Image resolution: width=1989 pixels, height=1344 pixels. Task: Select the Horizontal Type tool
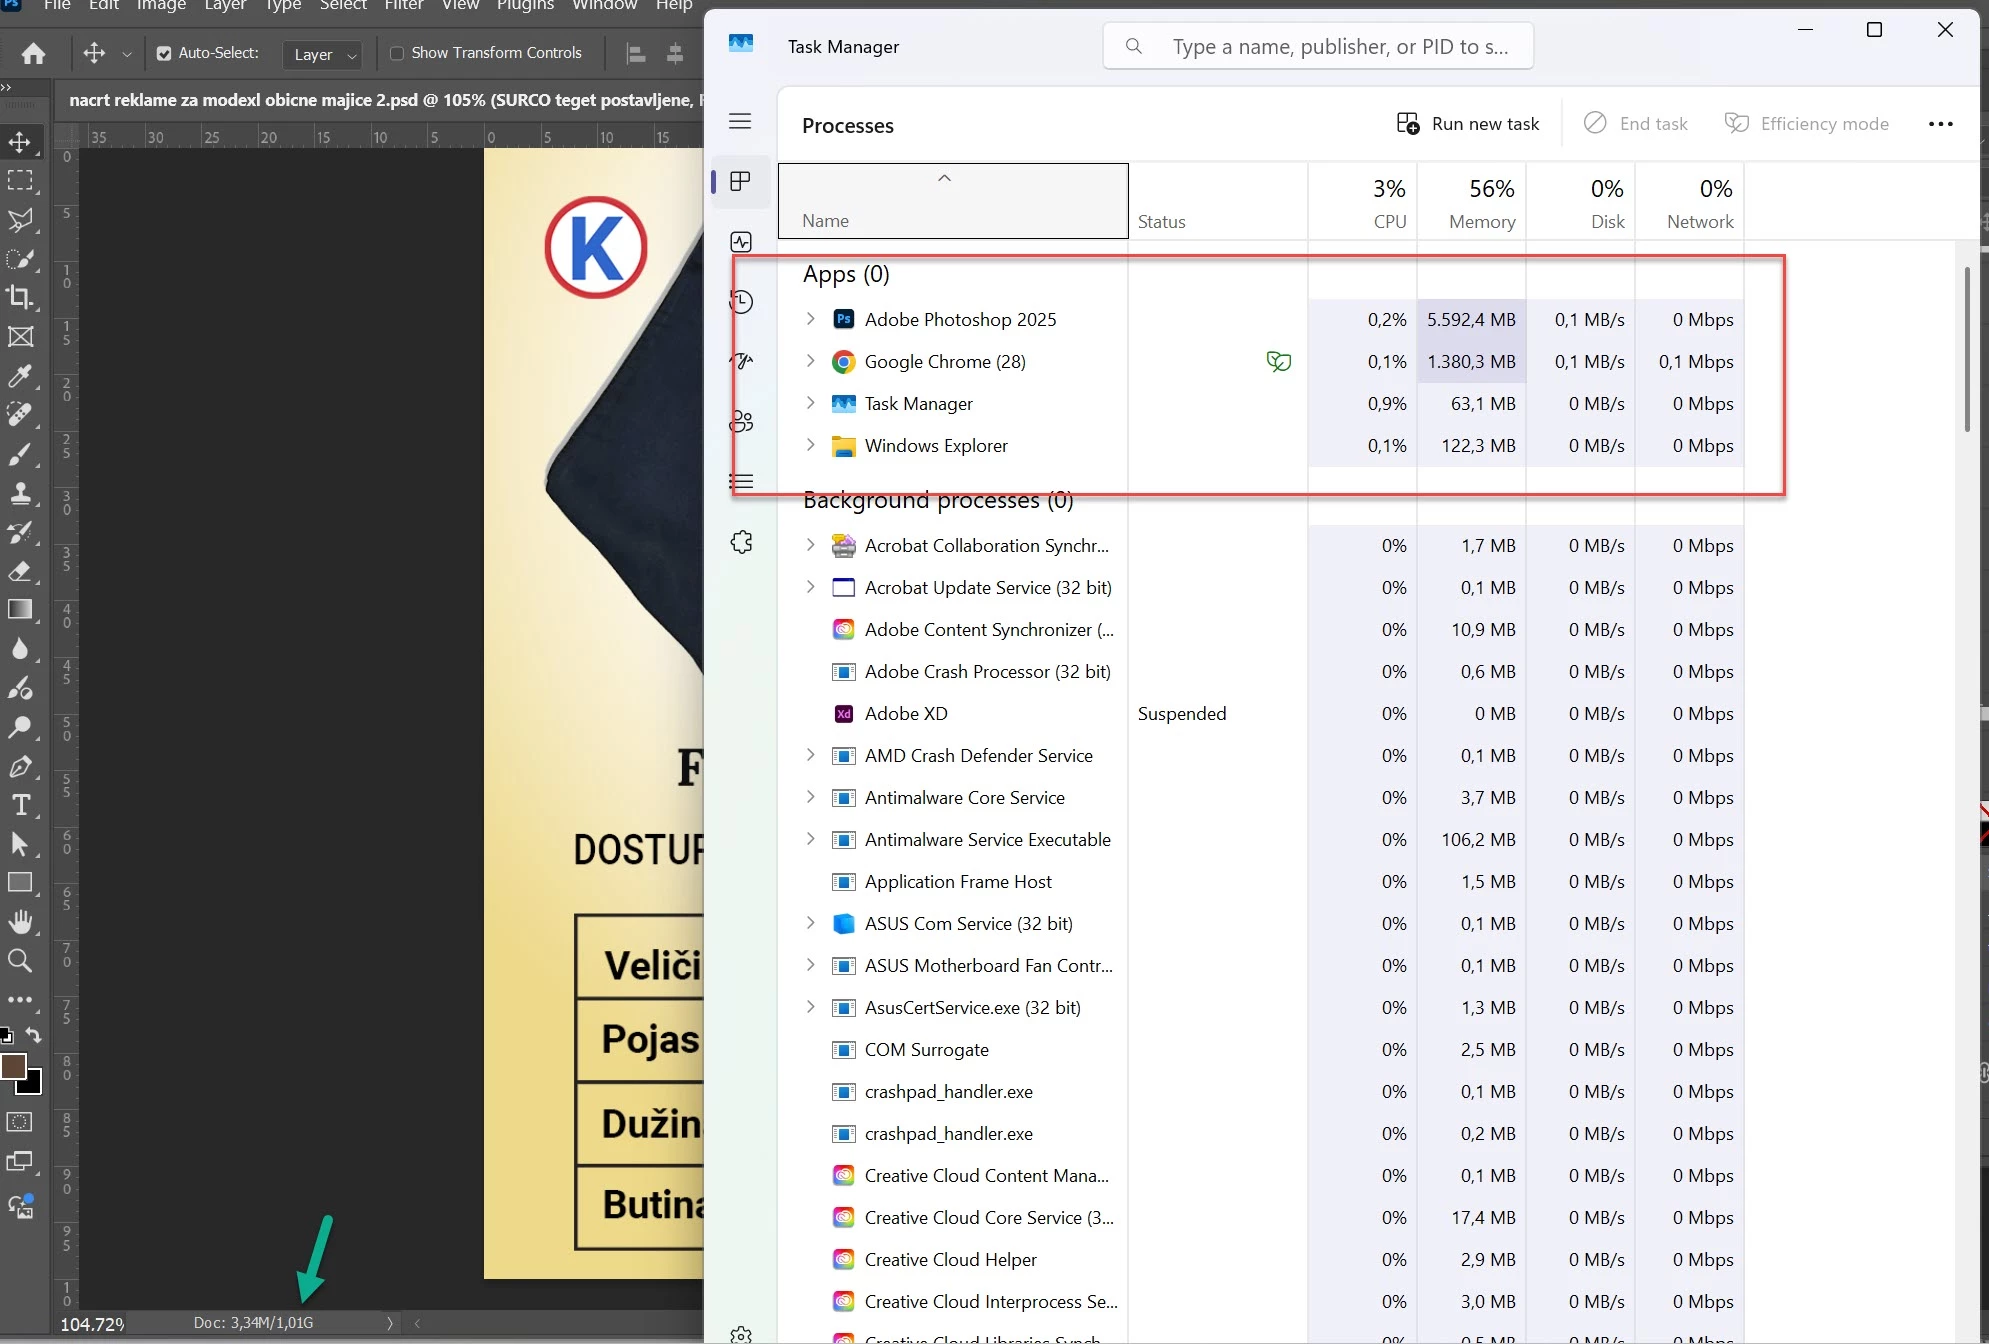(20, 805)
